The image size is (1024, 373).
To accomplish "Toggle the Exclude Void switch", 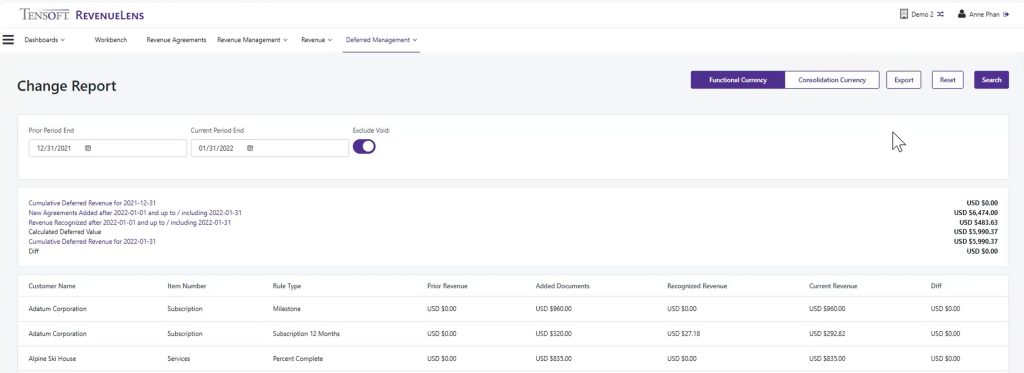I will (x=364, y=147).
